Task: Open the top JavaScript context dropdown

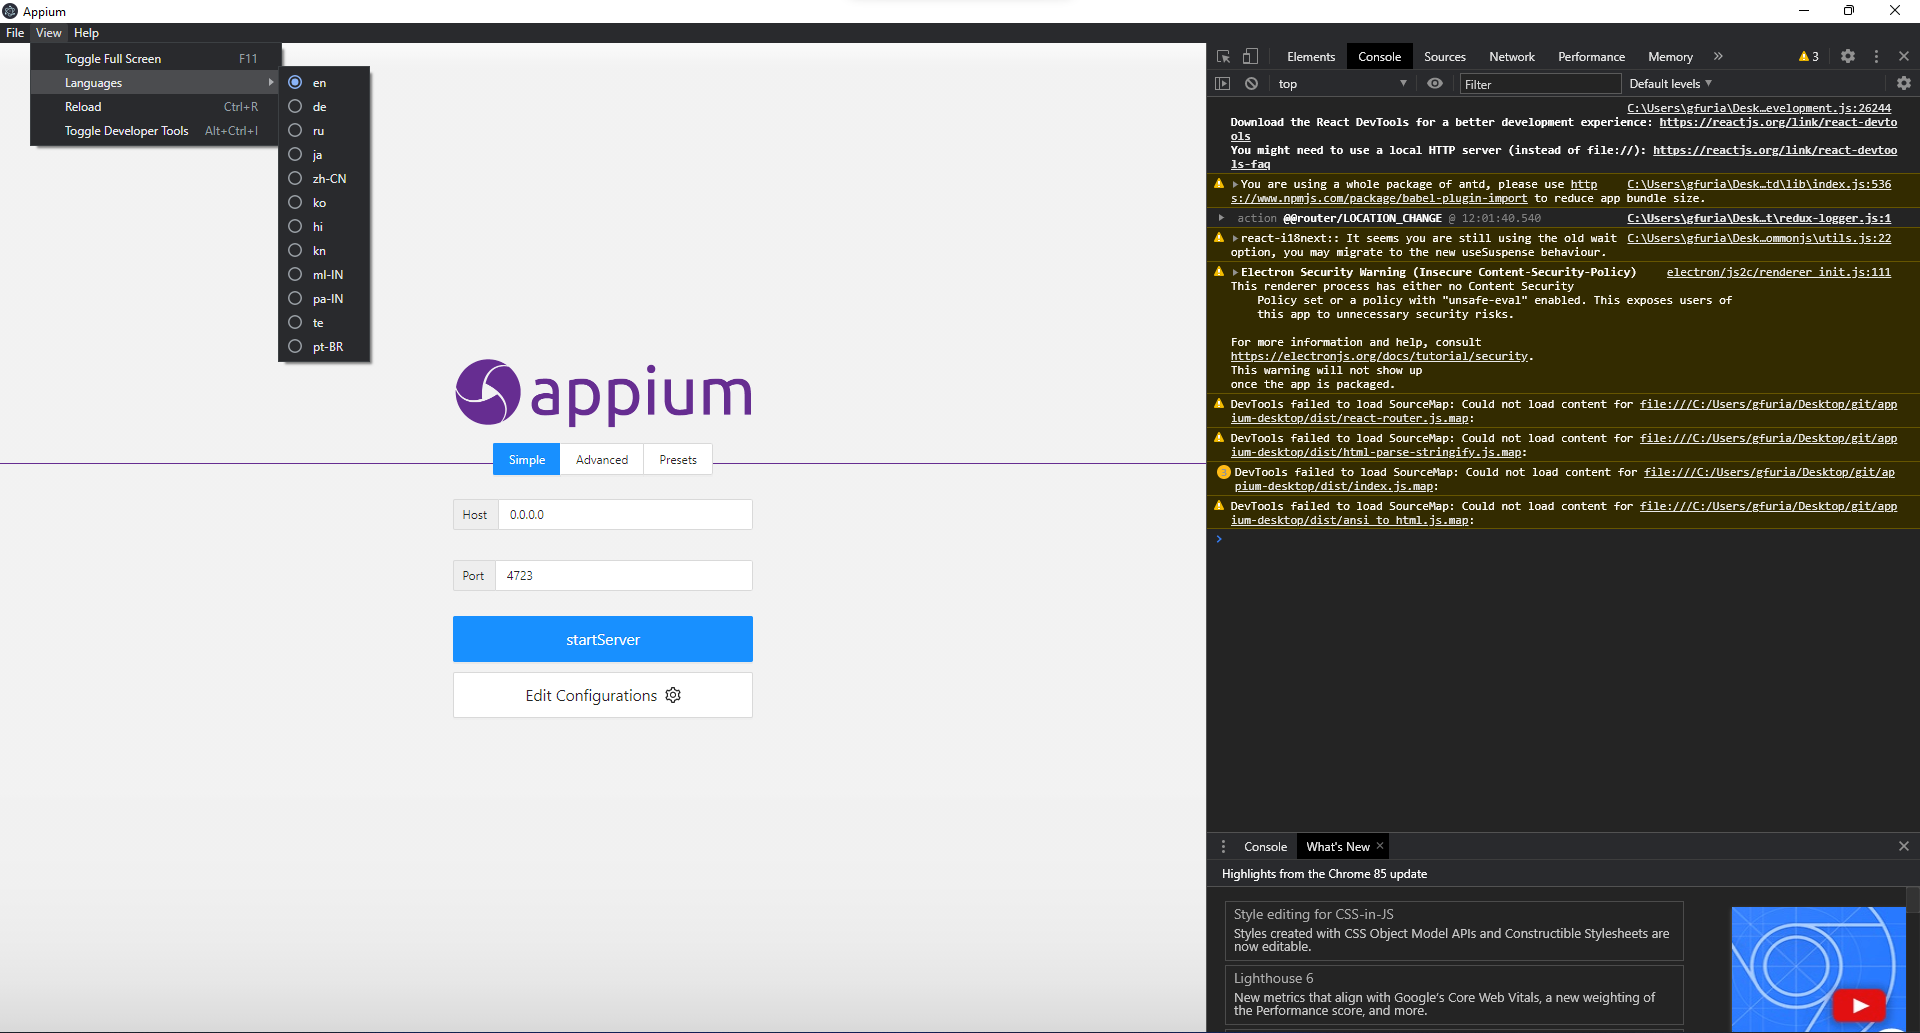Action: [1342, 84]
